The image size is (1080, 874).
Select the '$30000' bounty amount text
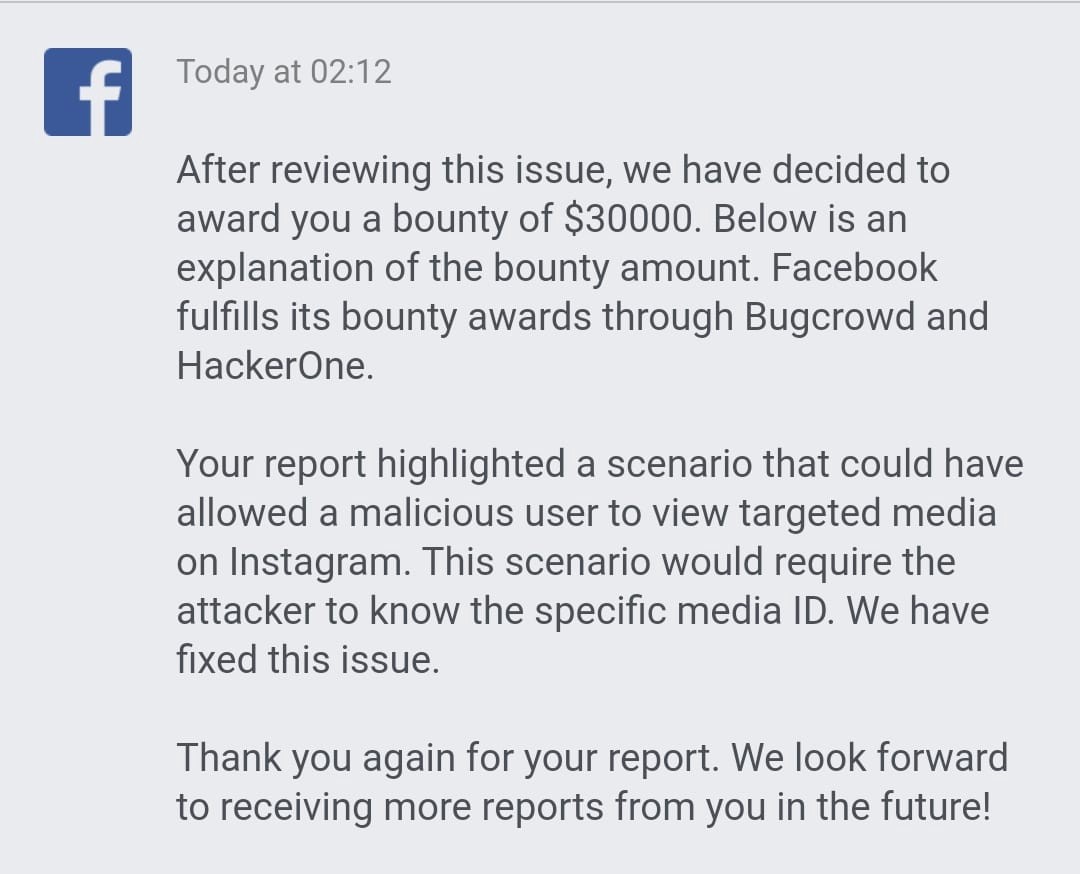[x=627, y=218]
